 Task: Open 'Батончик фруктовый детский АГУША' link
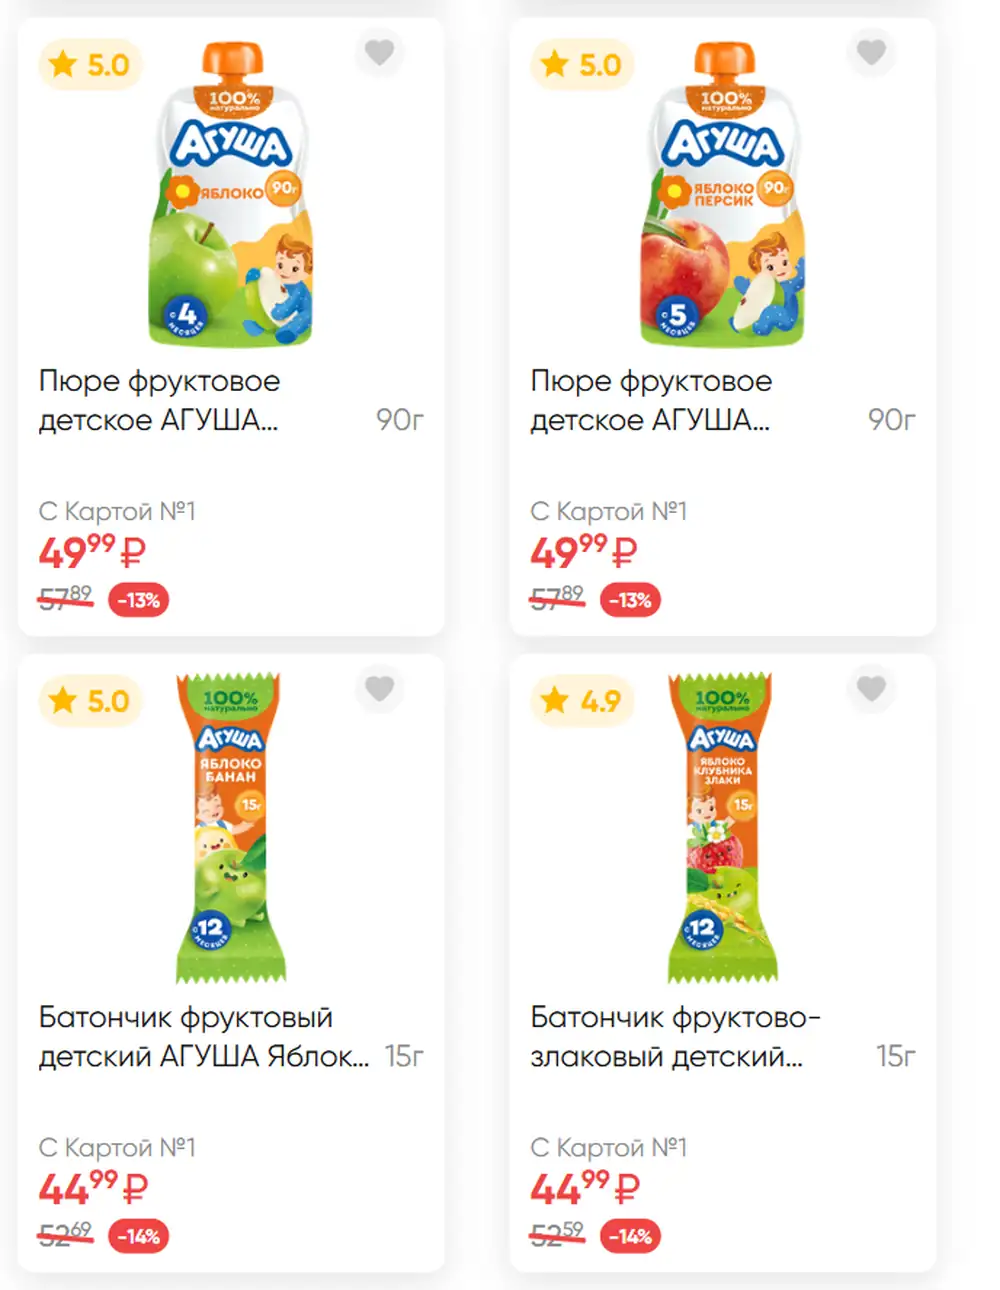click(x=204, y=1036)
